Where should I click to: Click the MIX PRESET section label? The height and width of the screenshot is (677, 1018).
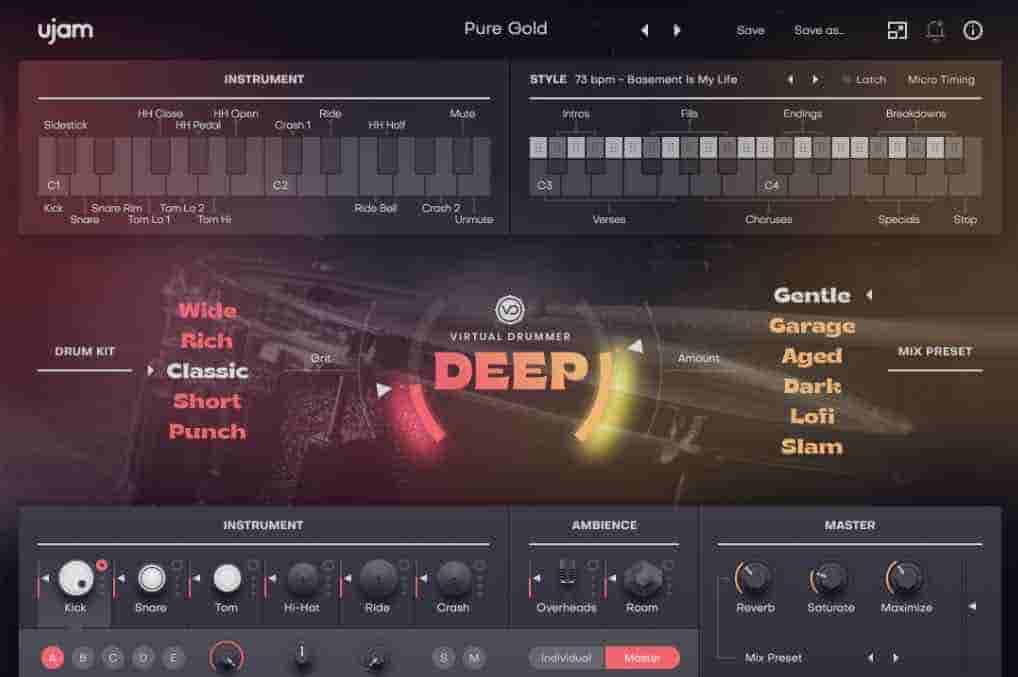click(x=935, y=351)
